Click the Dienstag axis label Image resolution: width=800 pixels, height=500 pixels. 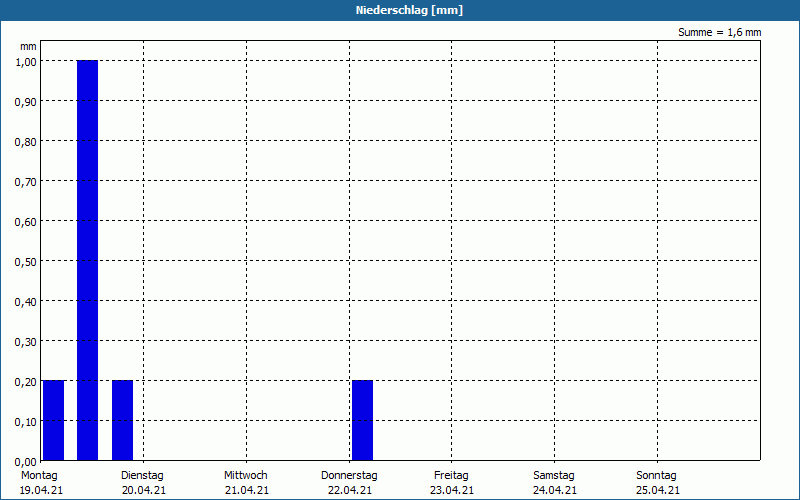pos(142,476)
